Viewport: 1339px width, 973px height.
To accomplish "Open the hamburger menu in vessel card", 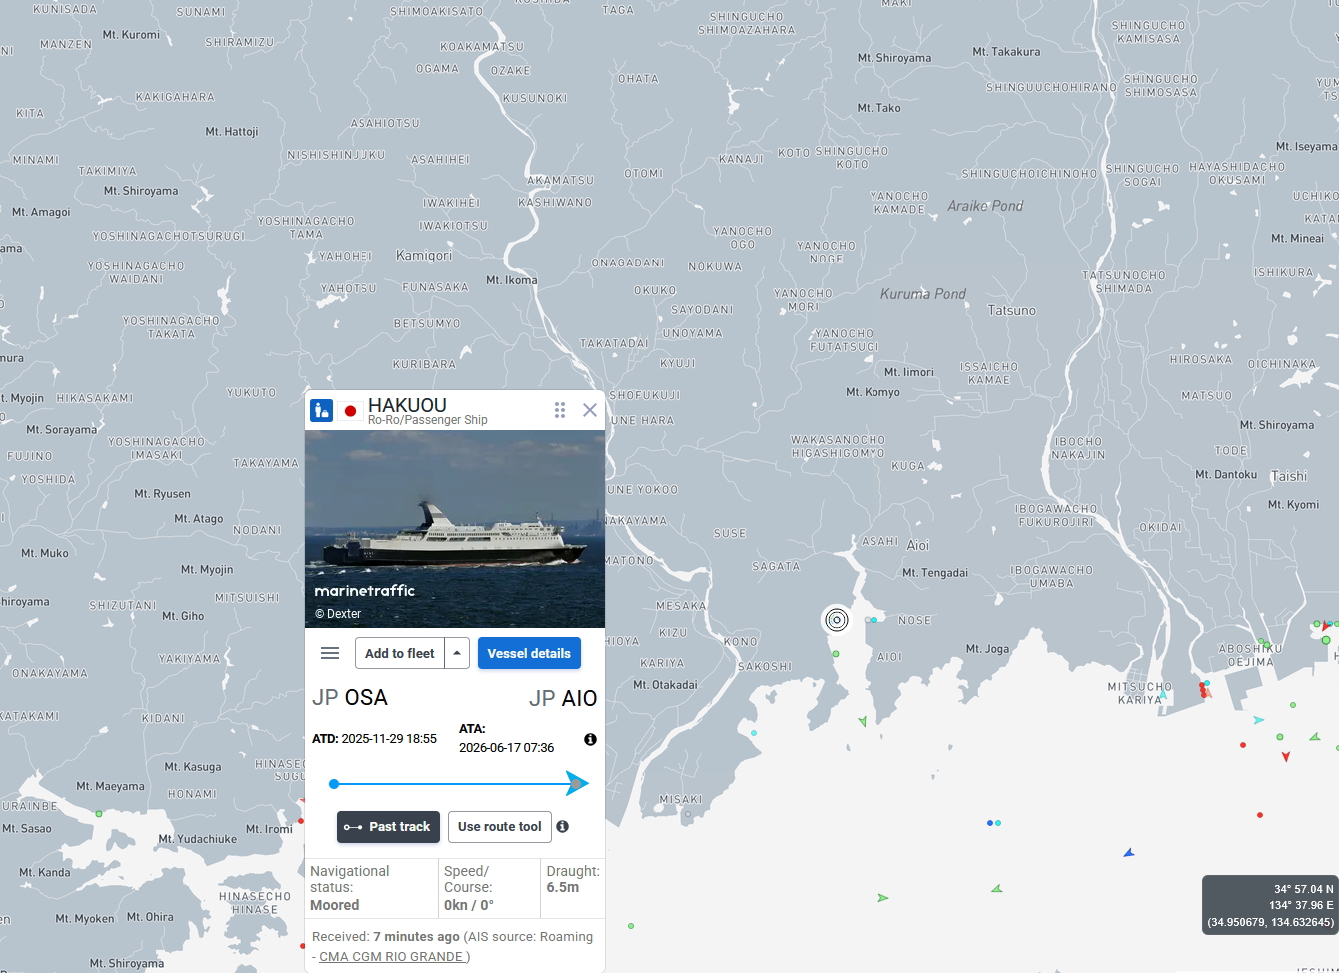I will (x=330, y=653).
